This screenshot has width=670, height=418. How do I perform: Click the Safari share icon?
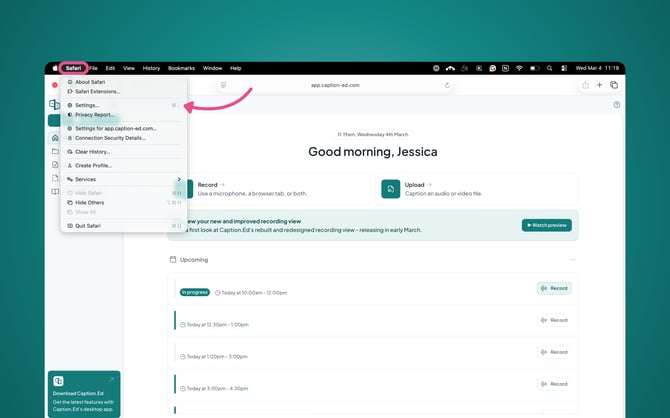point(585,85)
